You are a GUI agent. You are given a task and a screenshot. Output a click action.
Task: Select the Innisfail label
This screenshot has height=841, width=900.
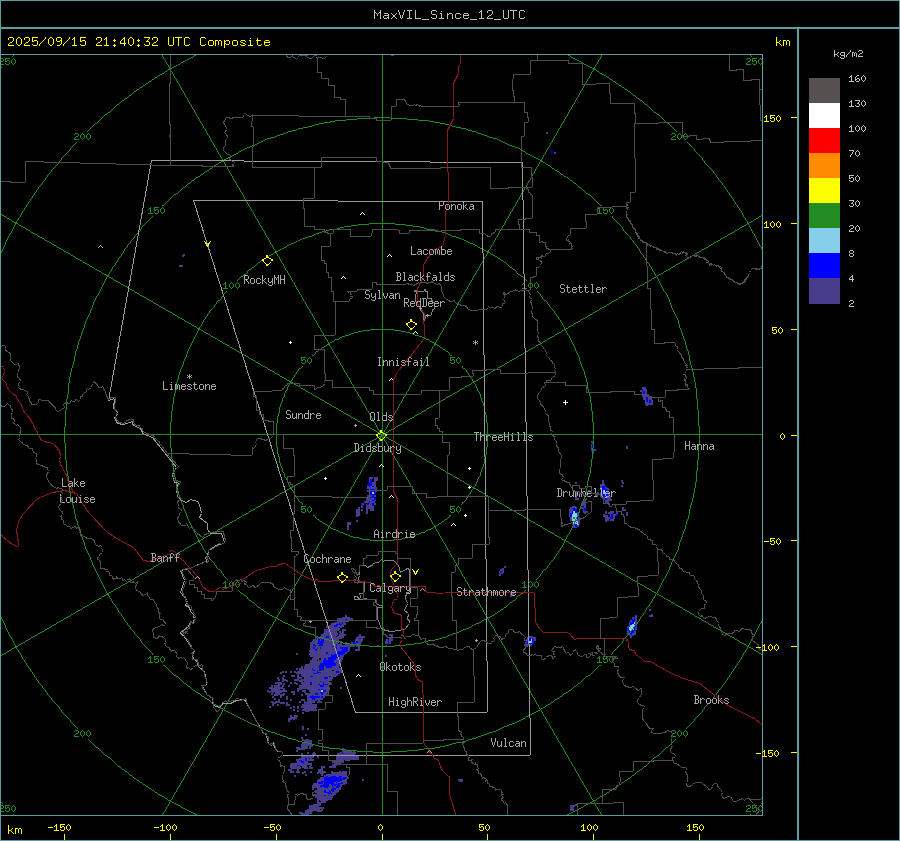tap(403, 362)
